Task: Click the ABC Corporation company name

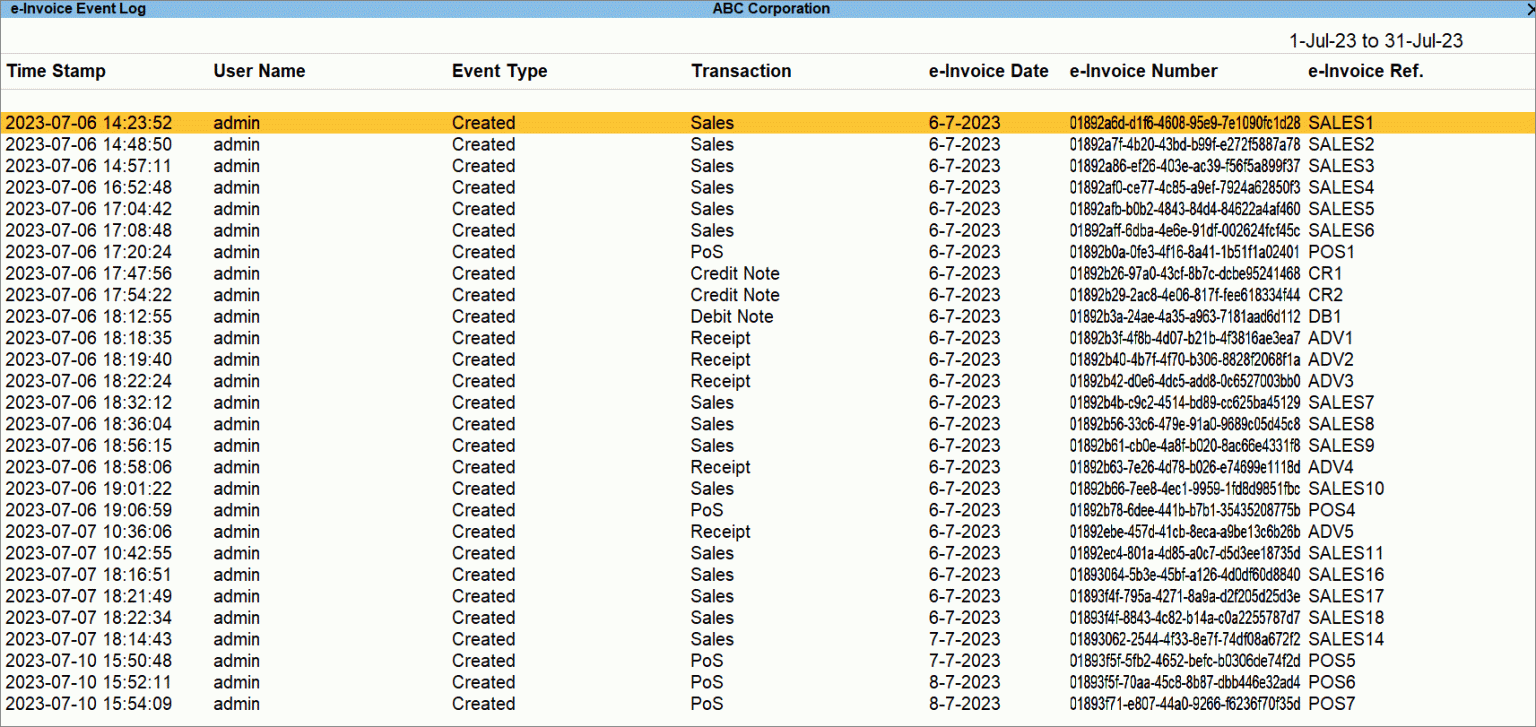Action: pyautogui.click(x=771, y=8)
